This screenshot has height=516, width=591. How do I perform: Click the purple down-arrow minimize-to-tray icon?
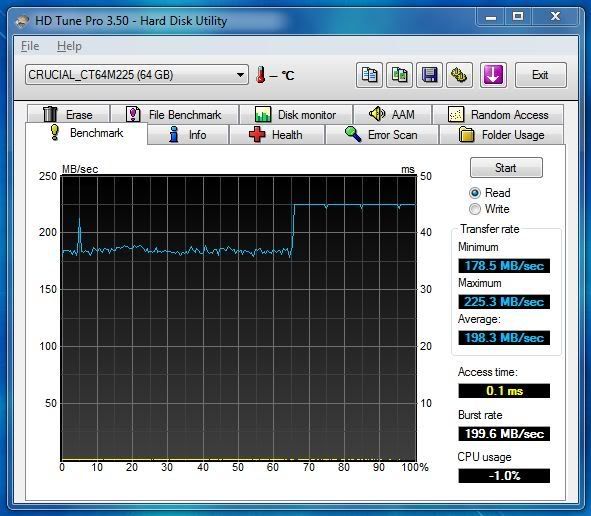493,75
